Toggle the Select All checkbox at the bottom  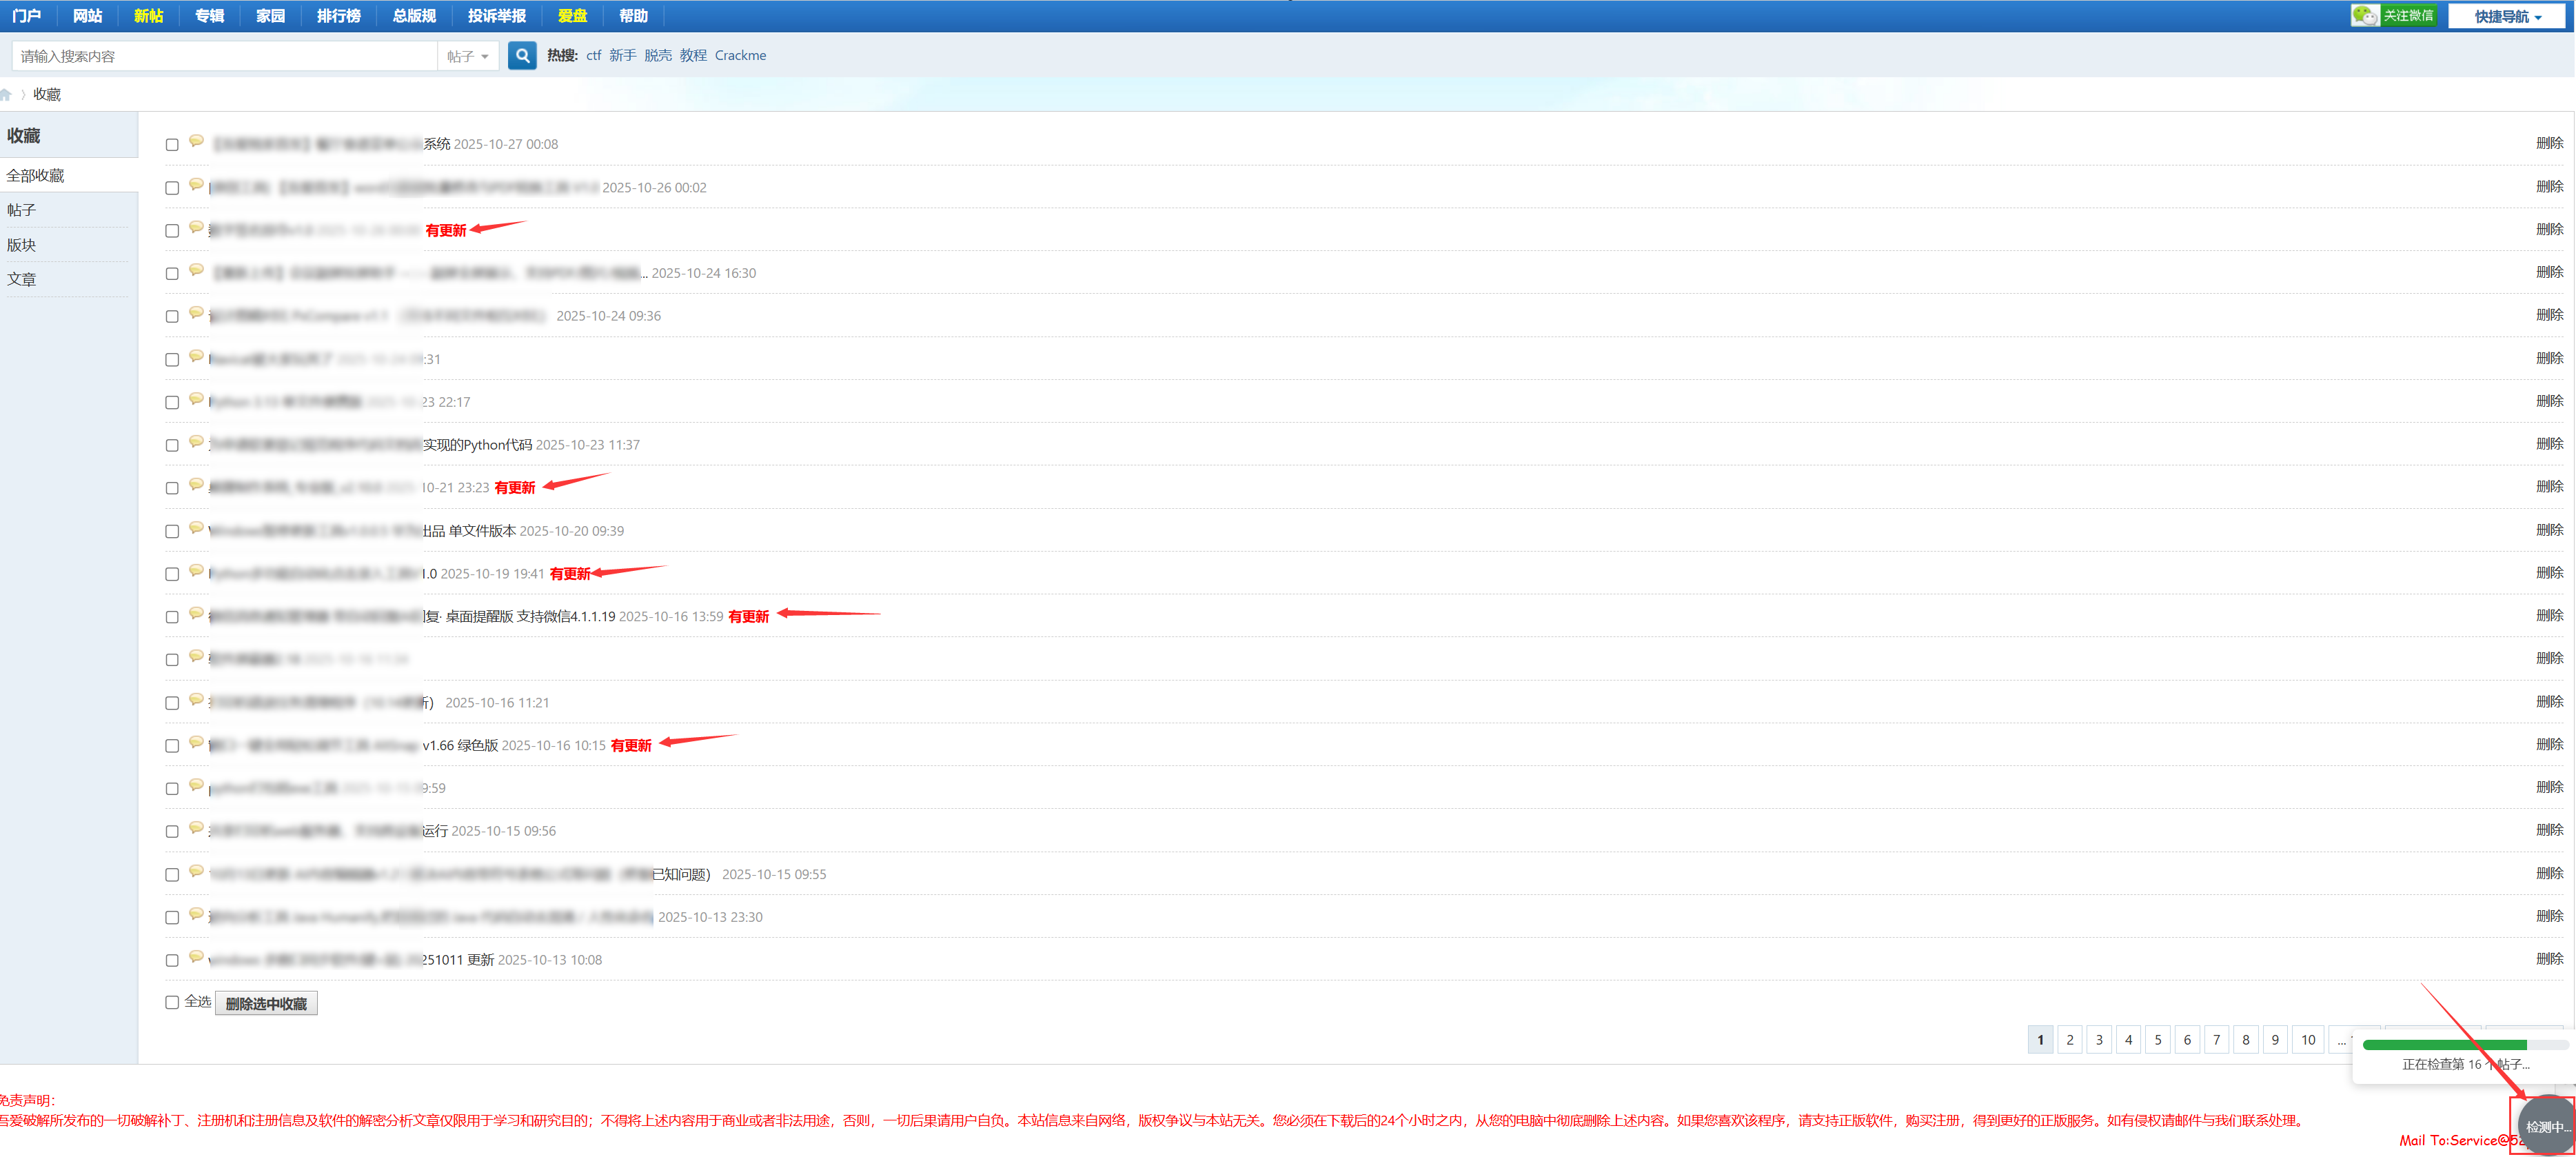[x=172, y=1002]
